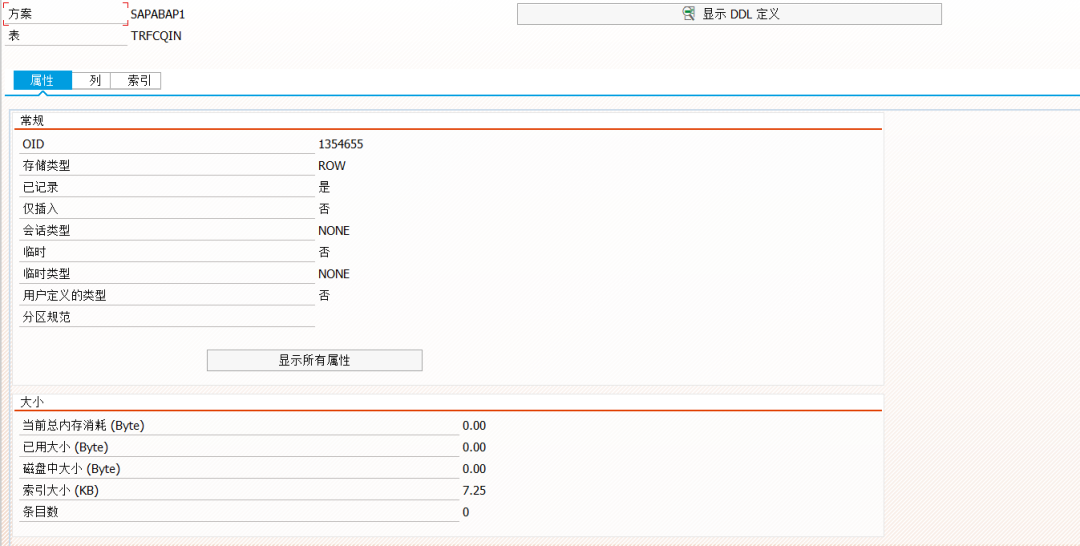1080x546 pixels.
Task: Select 仅插入 value 否
Action: click(x=324, y=209)
